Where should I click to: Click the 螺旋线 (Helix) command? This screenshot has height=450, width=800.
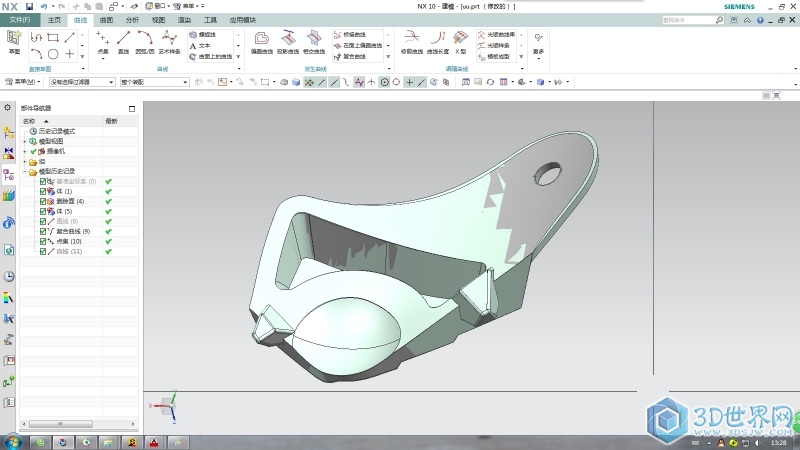[x=203, y=35]
